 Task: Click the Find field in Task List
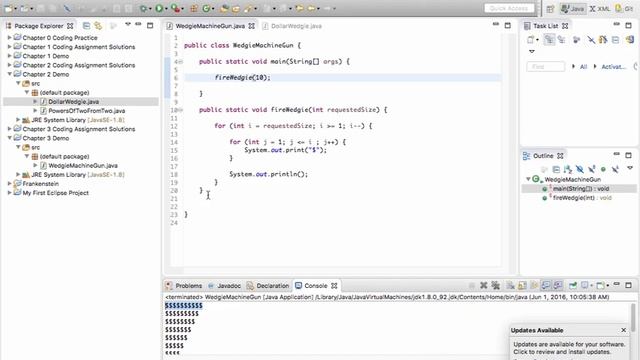coord(546,67)
